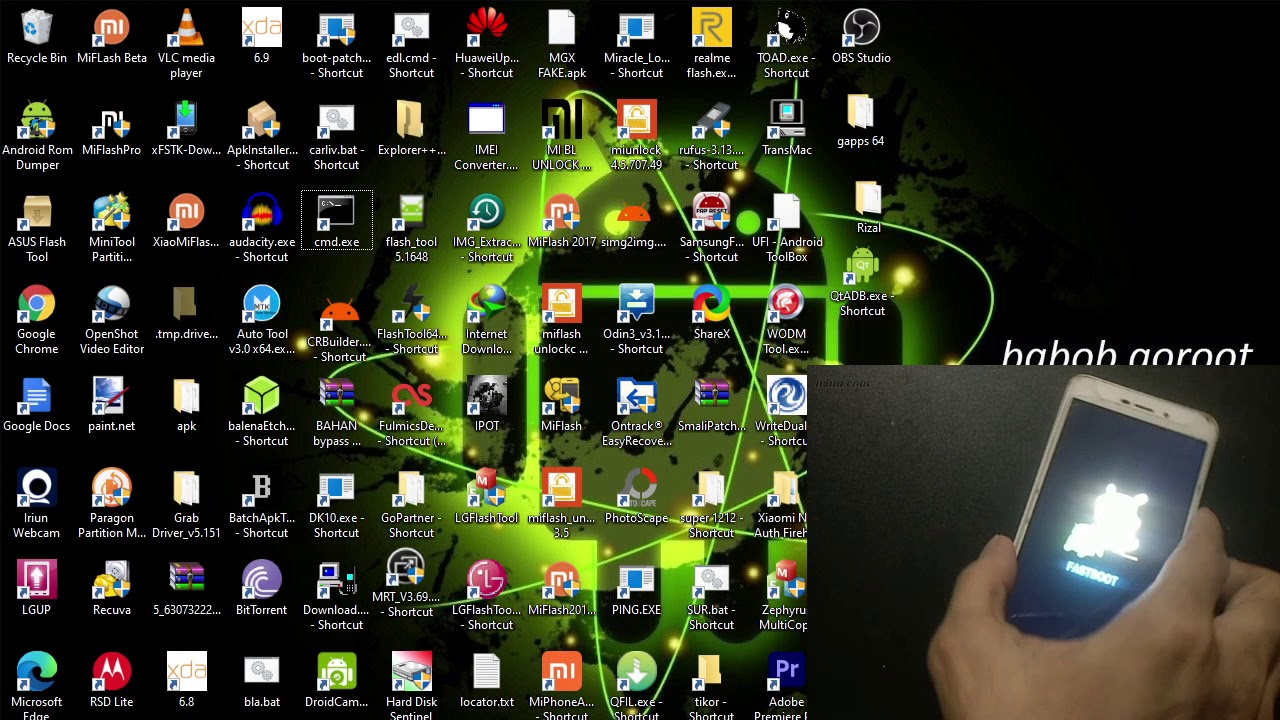Open the xda 6.9 icon

click(x=261, y=29)
